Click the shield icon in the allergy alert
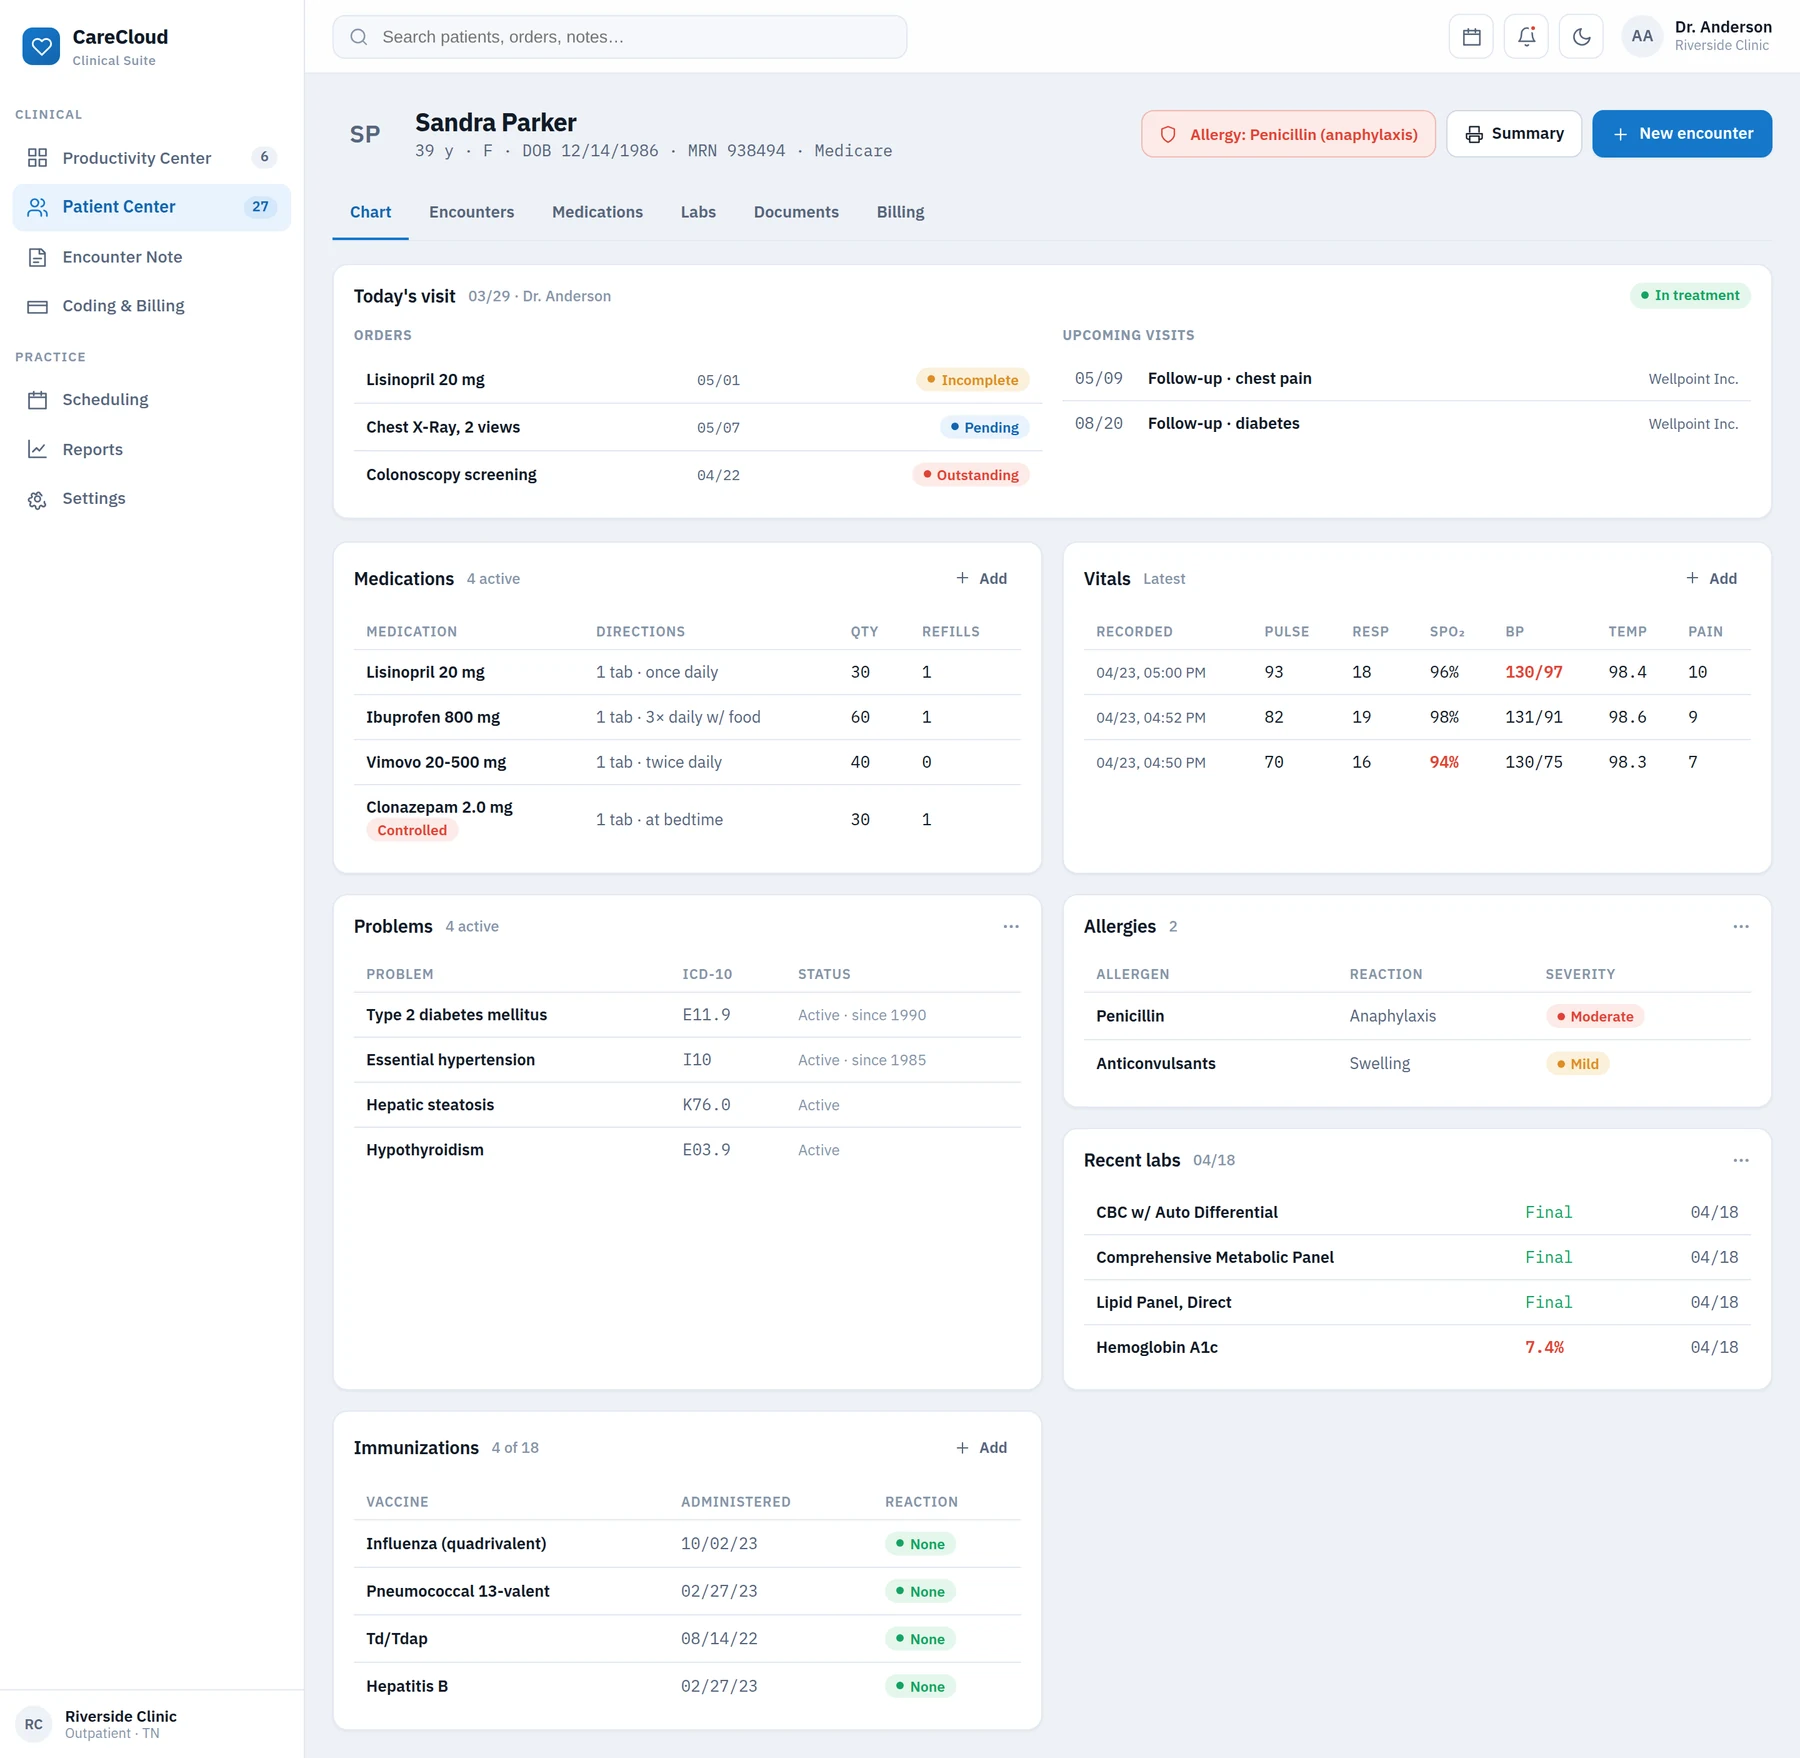The image size is (1800, 1758). [x=1167, y=135]
